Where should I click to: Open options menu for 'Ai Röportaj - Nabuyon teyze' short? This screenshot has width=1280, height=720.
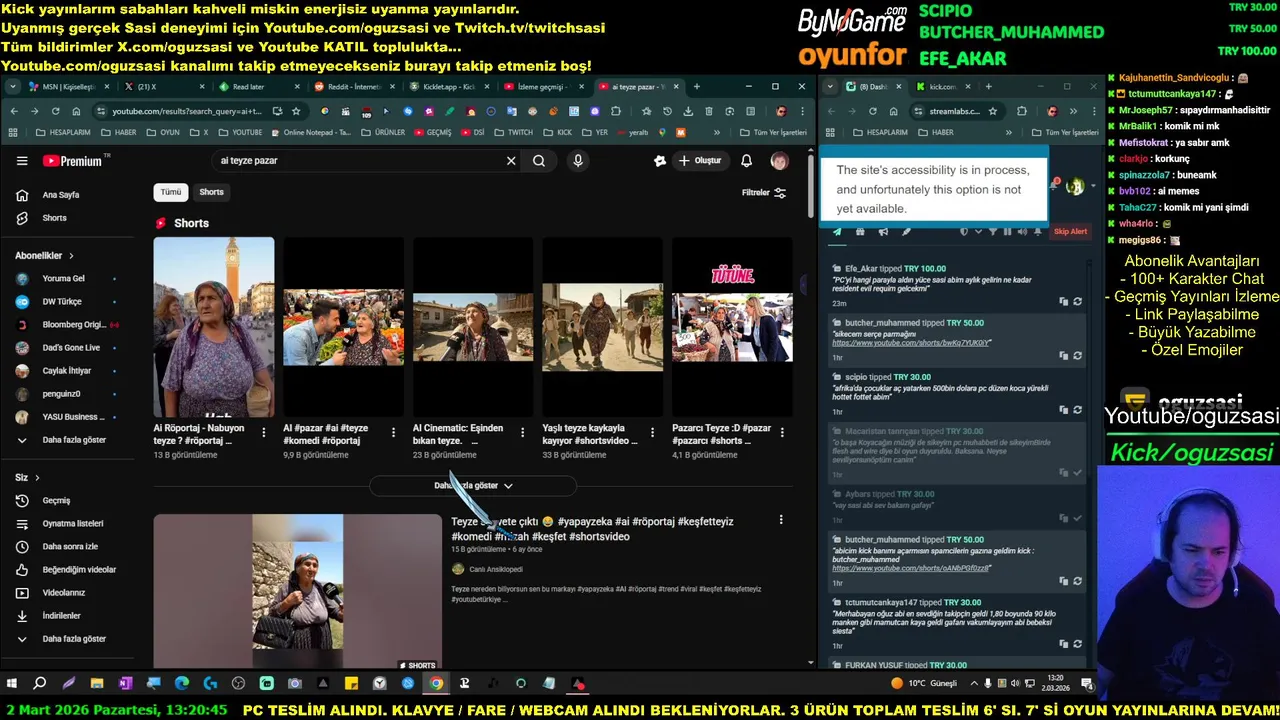[x=264, y=432]
